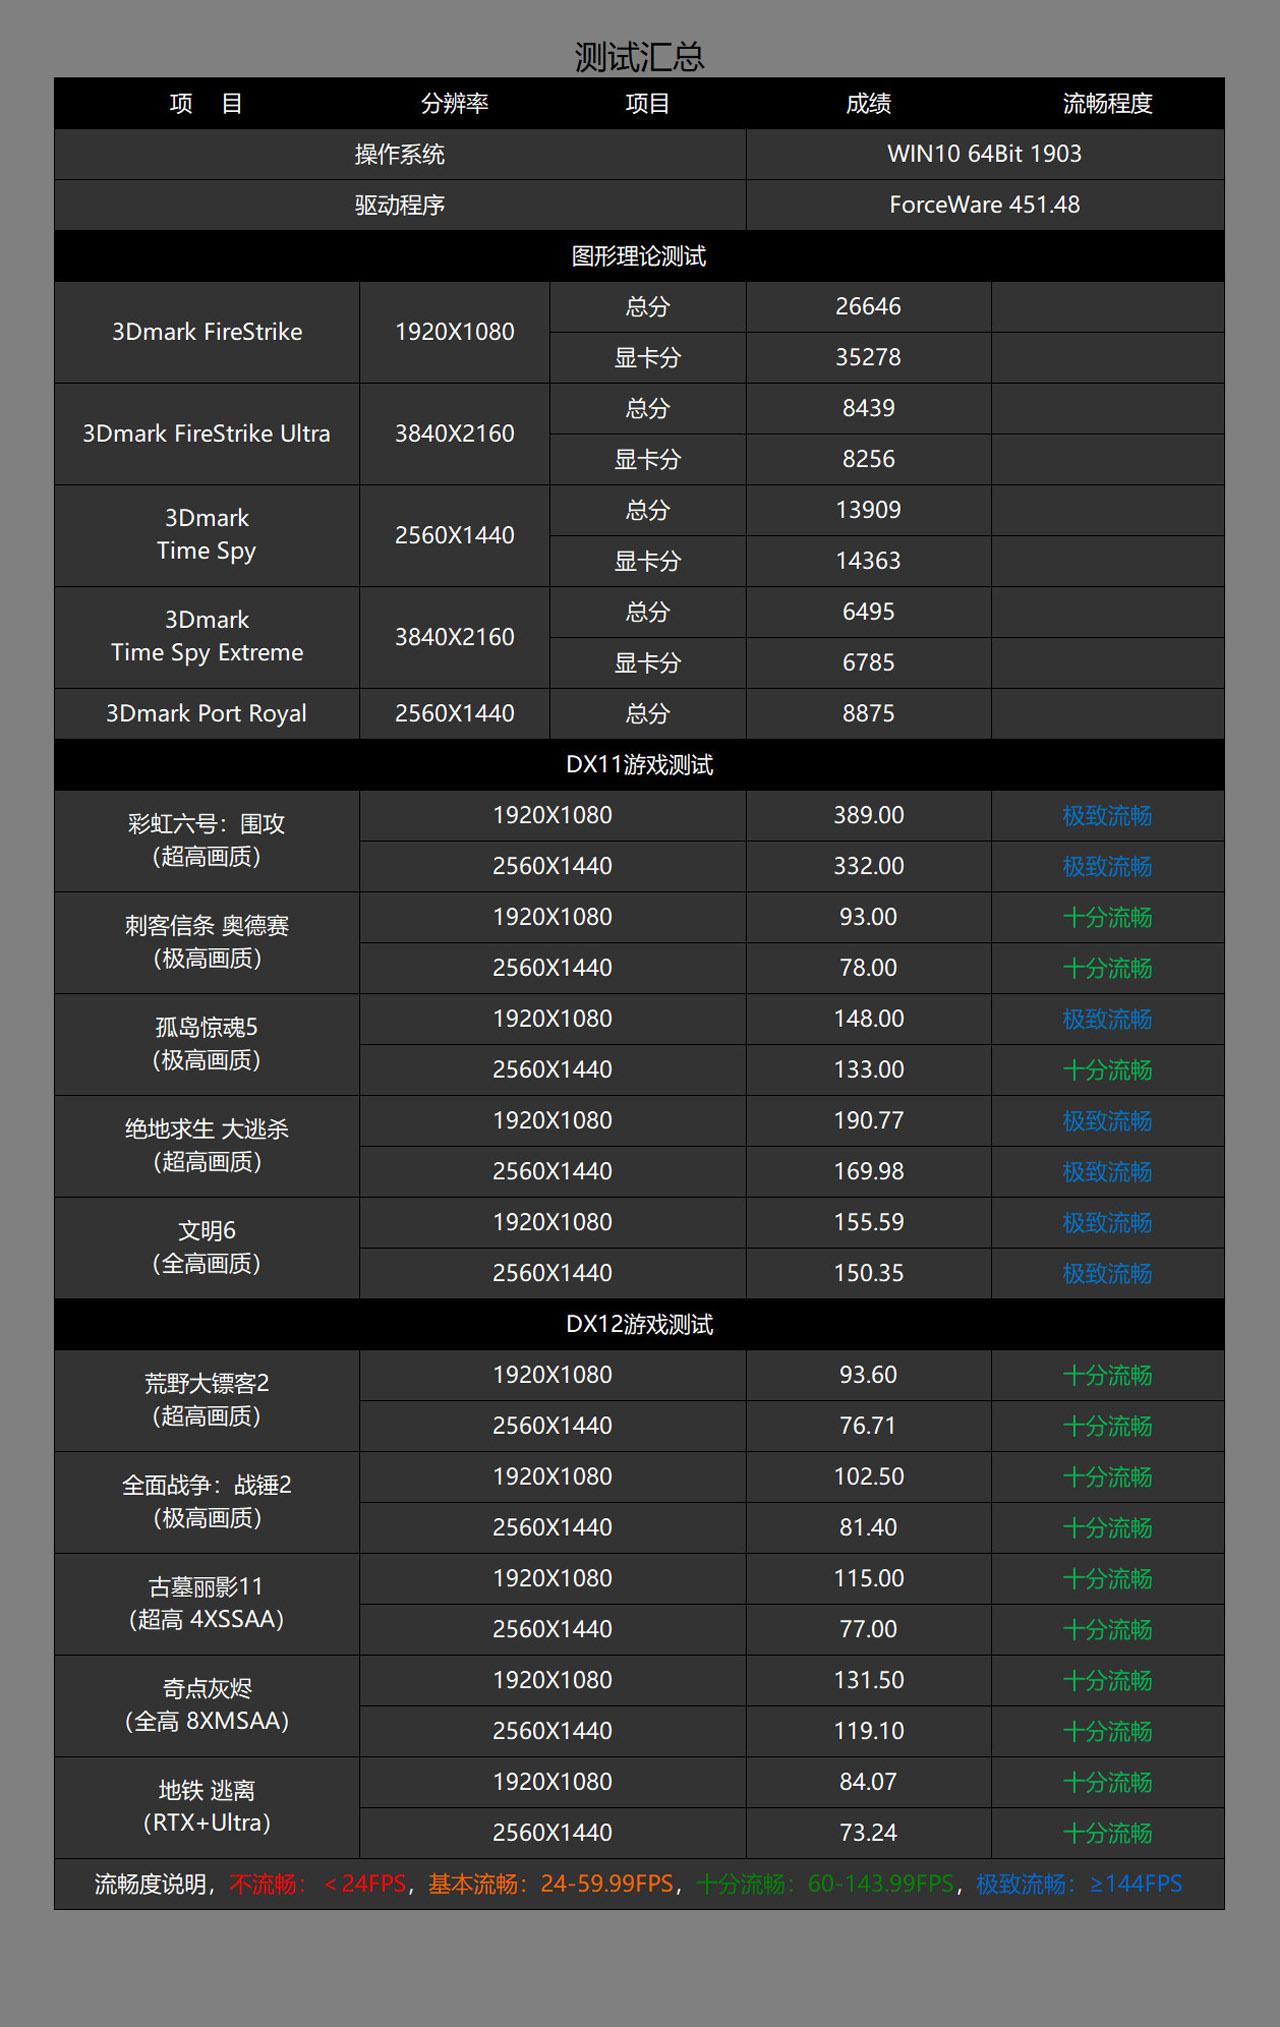Click the 流畅程度 column header
Image resolution: width=1280 pixels, height=2027 pixels.
click(1107, 103)
